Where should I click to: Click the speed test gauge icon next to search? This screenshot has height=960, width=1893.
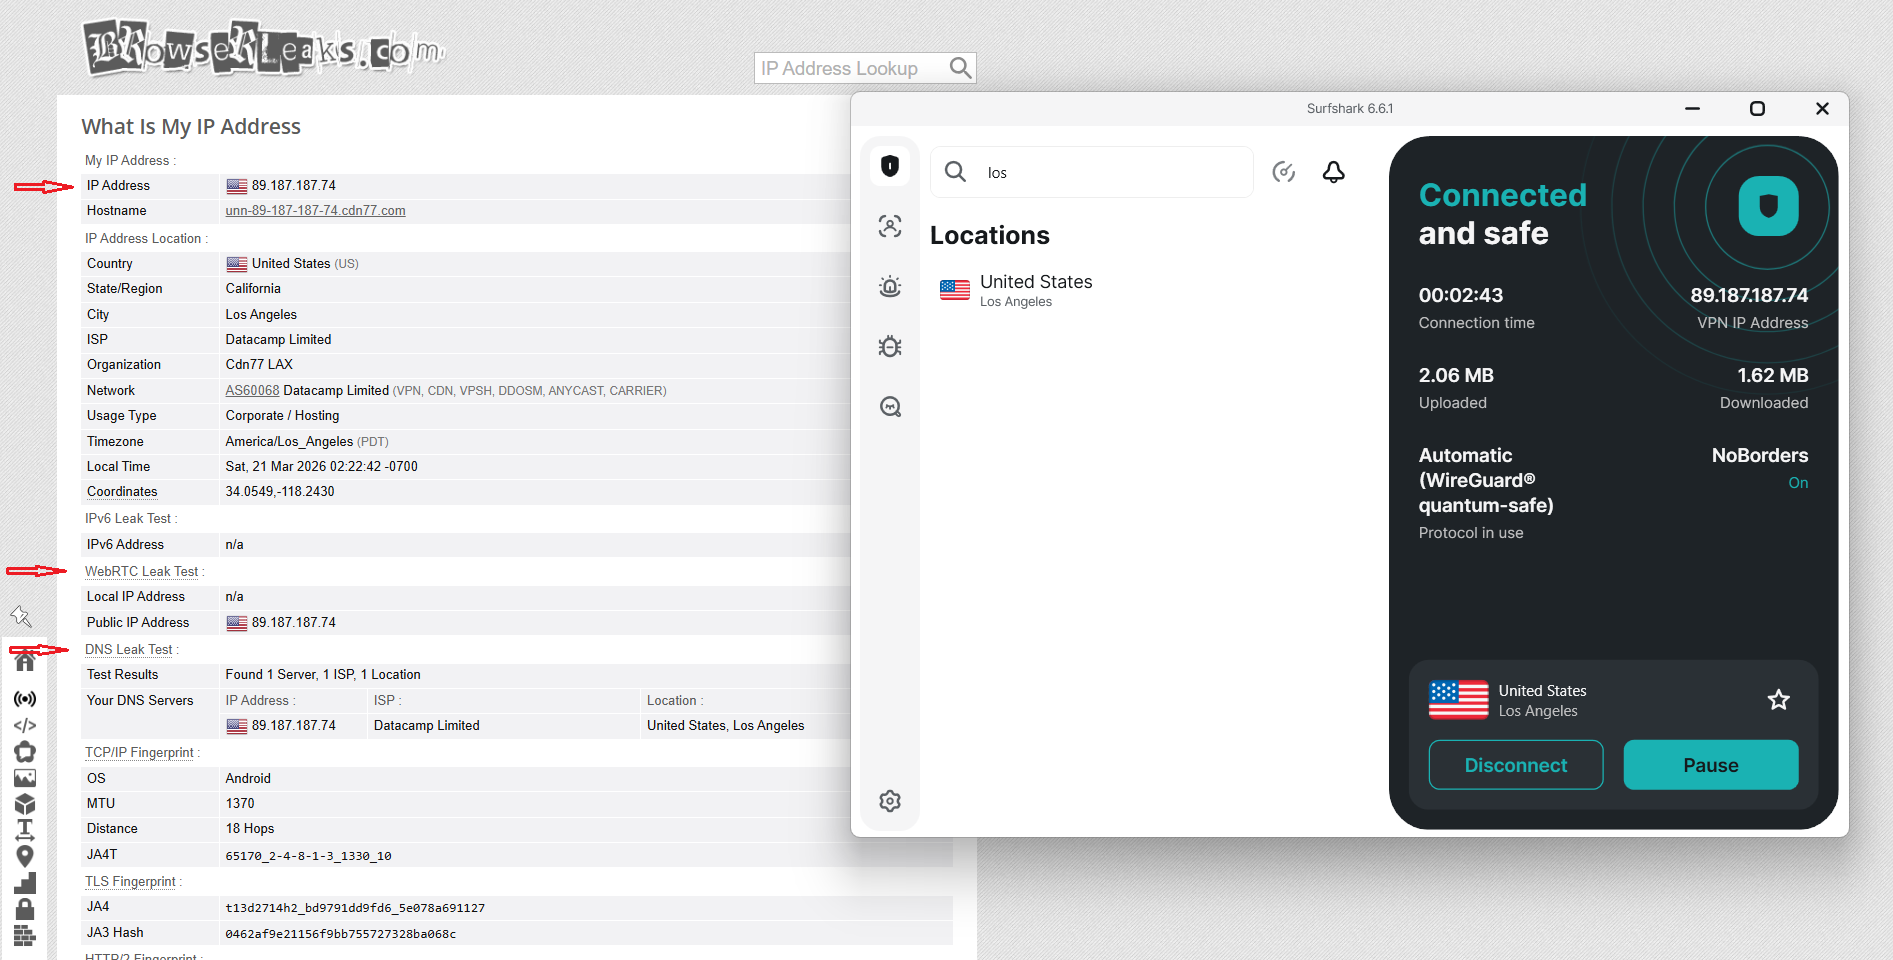[x=1284, y=172]
